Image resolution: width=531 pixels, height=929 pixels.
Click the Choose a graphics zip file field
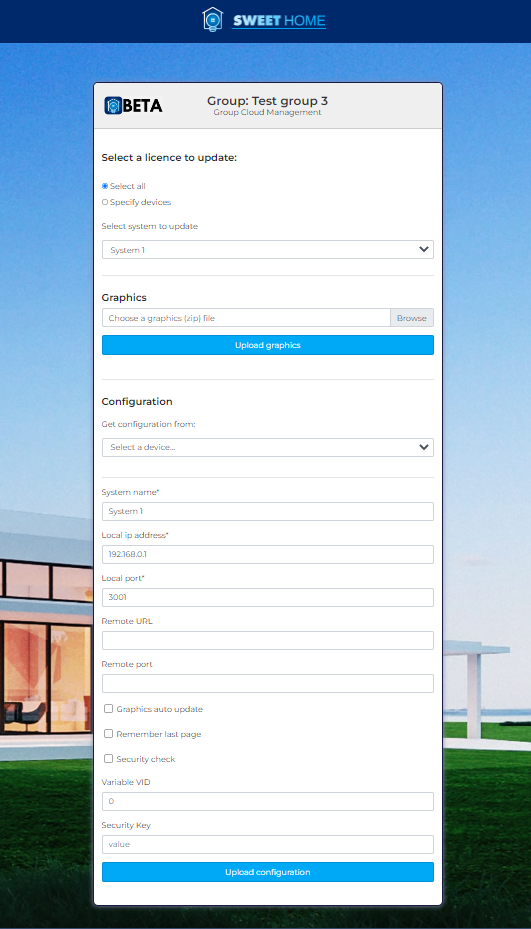pyautogui.click(x=246, y=318)
